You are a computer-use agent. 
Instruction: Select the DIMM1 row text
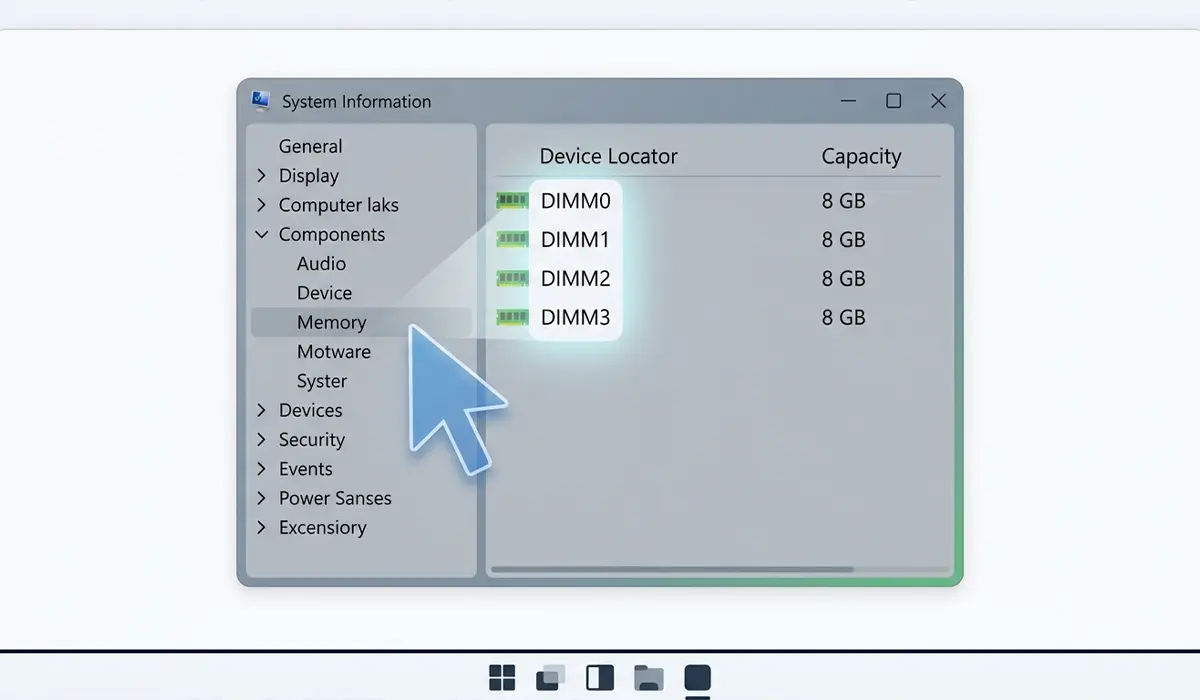575,240
